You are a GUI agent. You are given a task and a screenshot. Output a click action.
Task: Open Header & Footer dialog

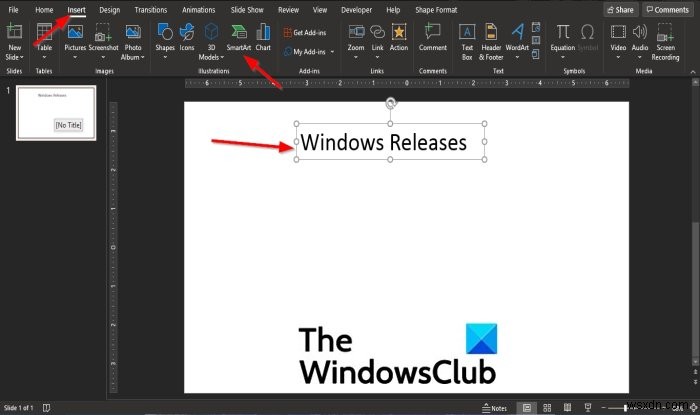(x=491, y=42)
